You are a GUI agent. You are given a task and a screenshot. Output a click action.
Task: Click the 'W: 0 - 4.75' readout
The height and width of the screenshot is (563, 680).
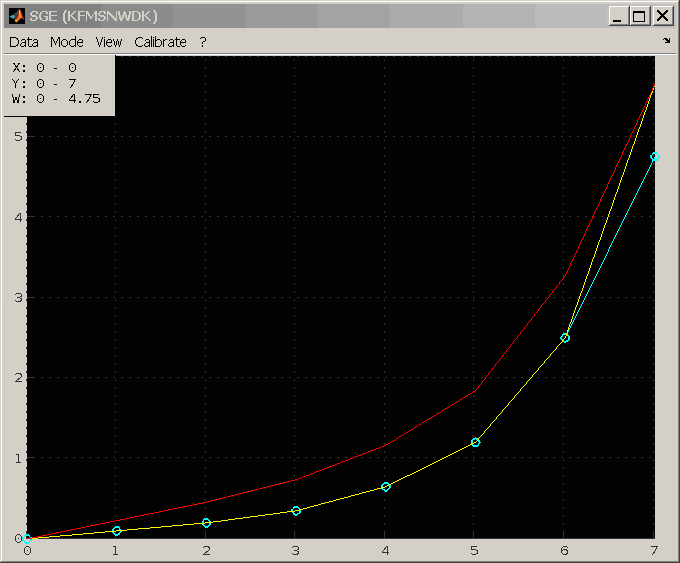pyautogui.click(x=56, y=99)
